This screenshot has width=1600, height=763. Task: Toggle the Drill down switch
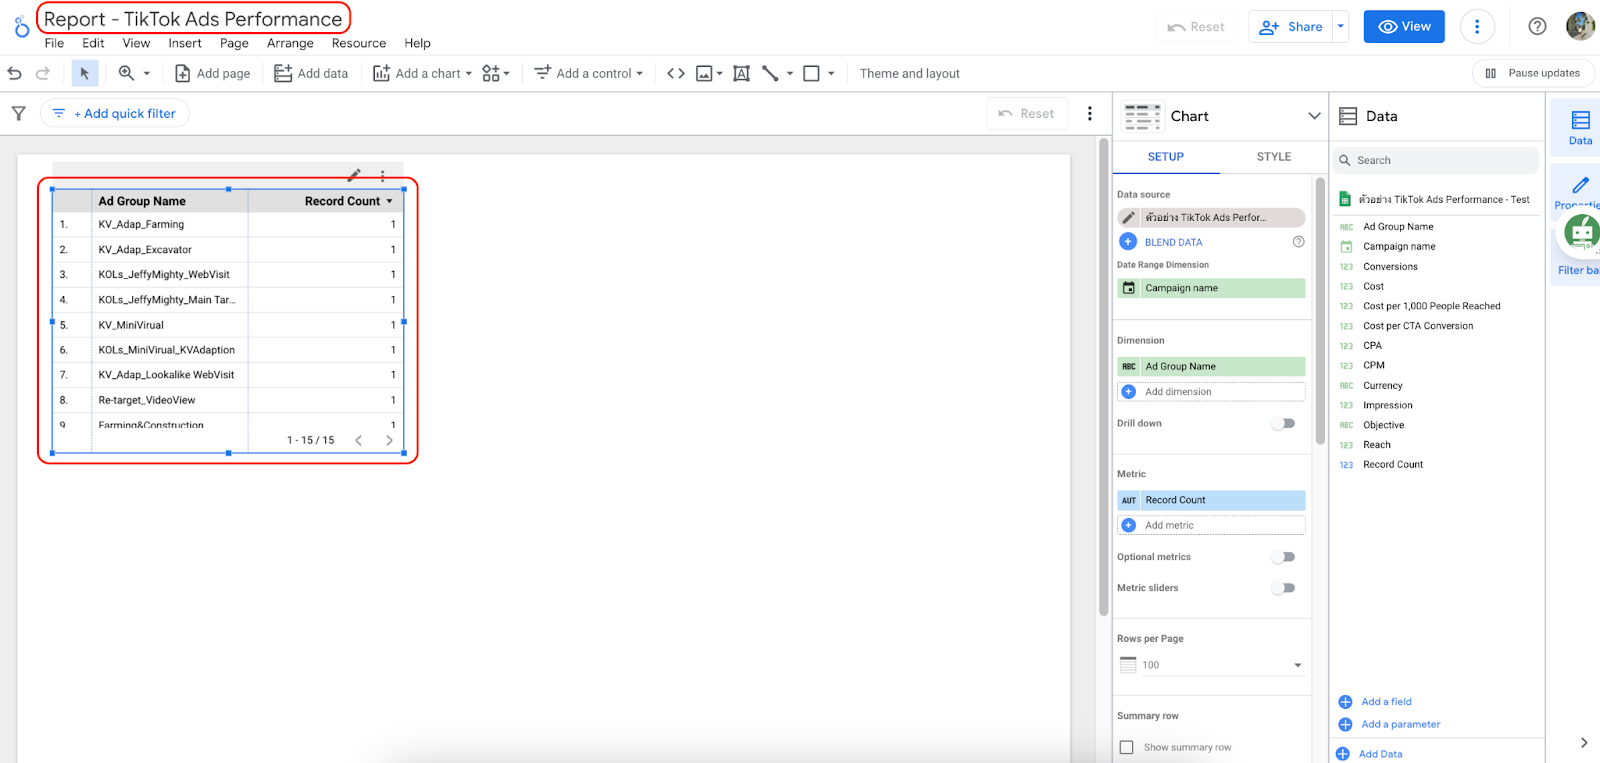pos(1283,423)
